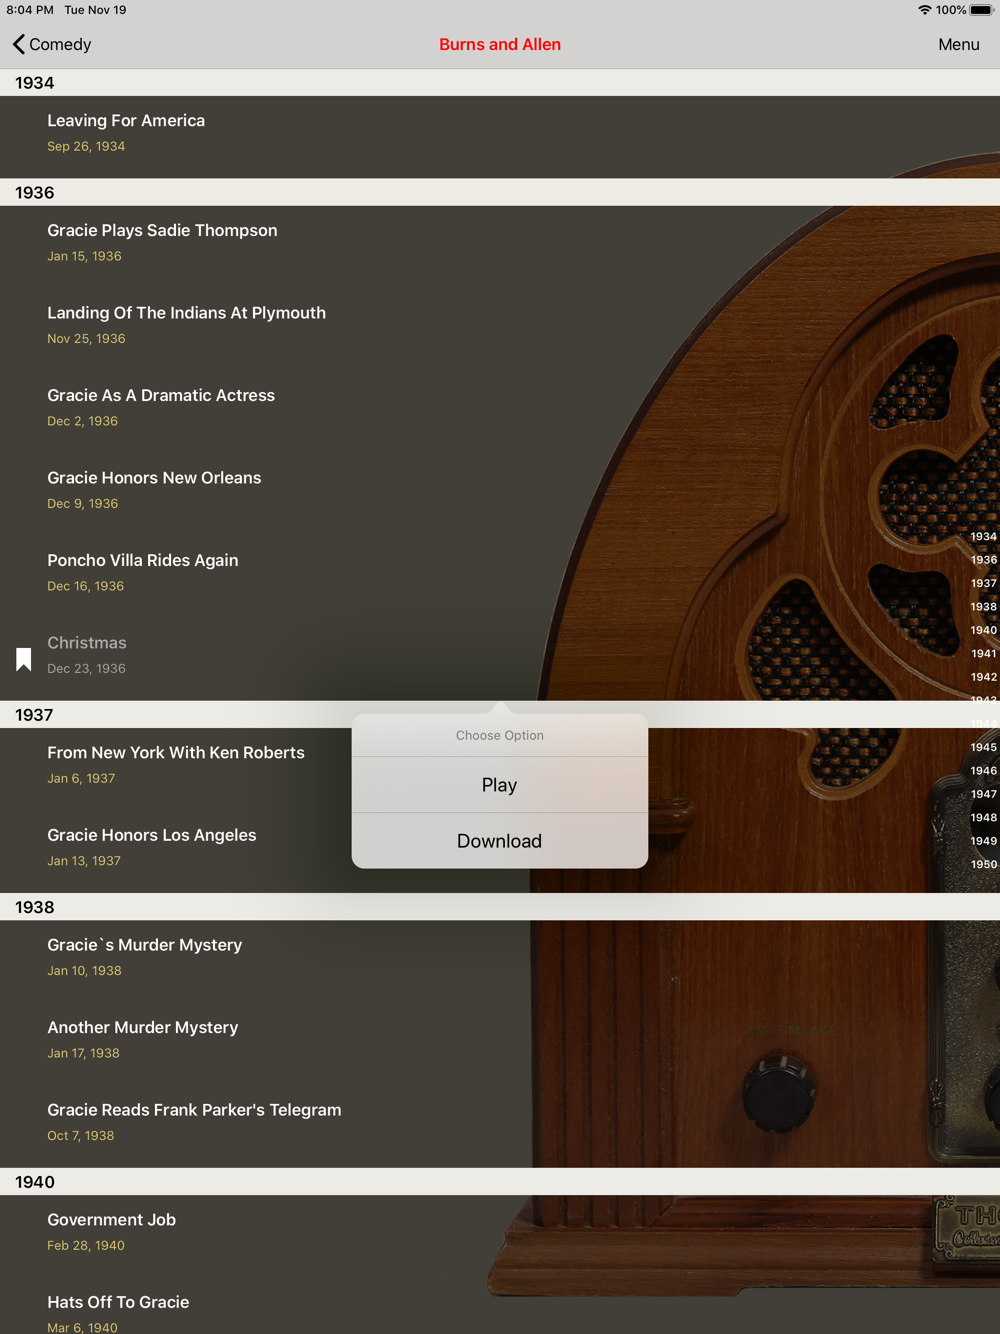Jump to 1945 in the year index
The height and width of the screenshot is (1334, 1000).
(x=983, y=747)
